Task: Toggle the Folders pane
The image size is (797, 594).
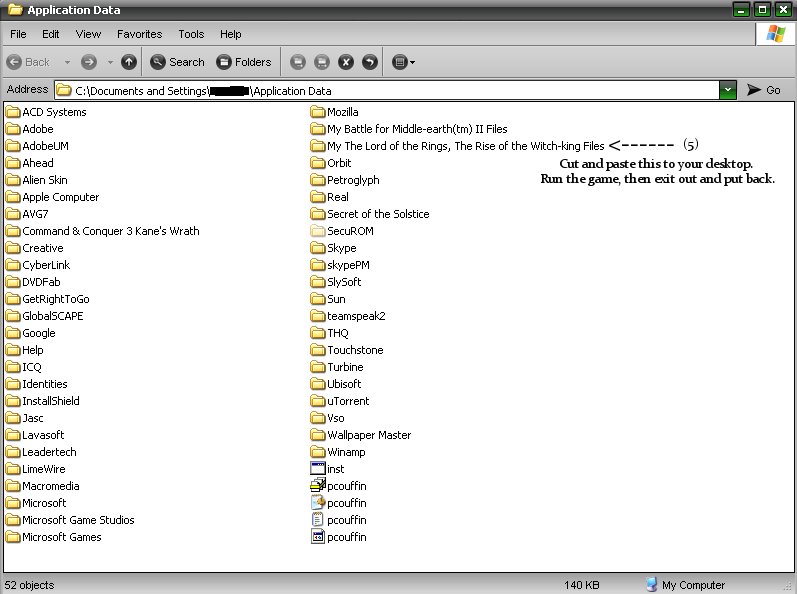Action: coord(244,62)
